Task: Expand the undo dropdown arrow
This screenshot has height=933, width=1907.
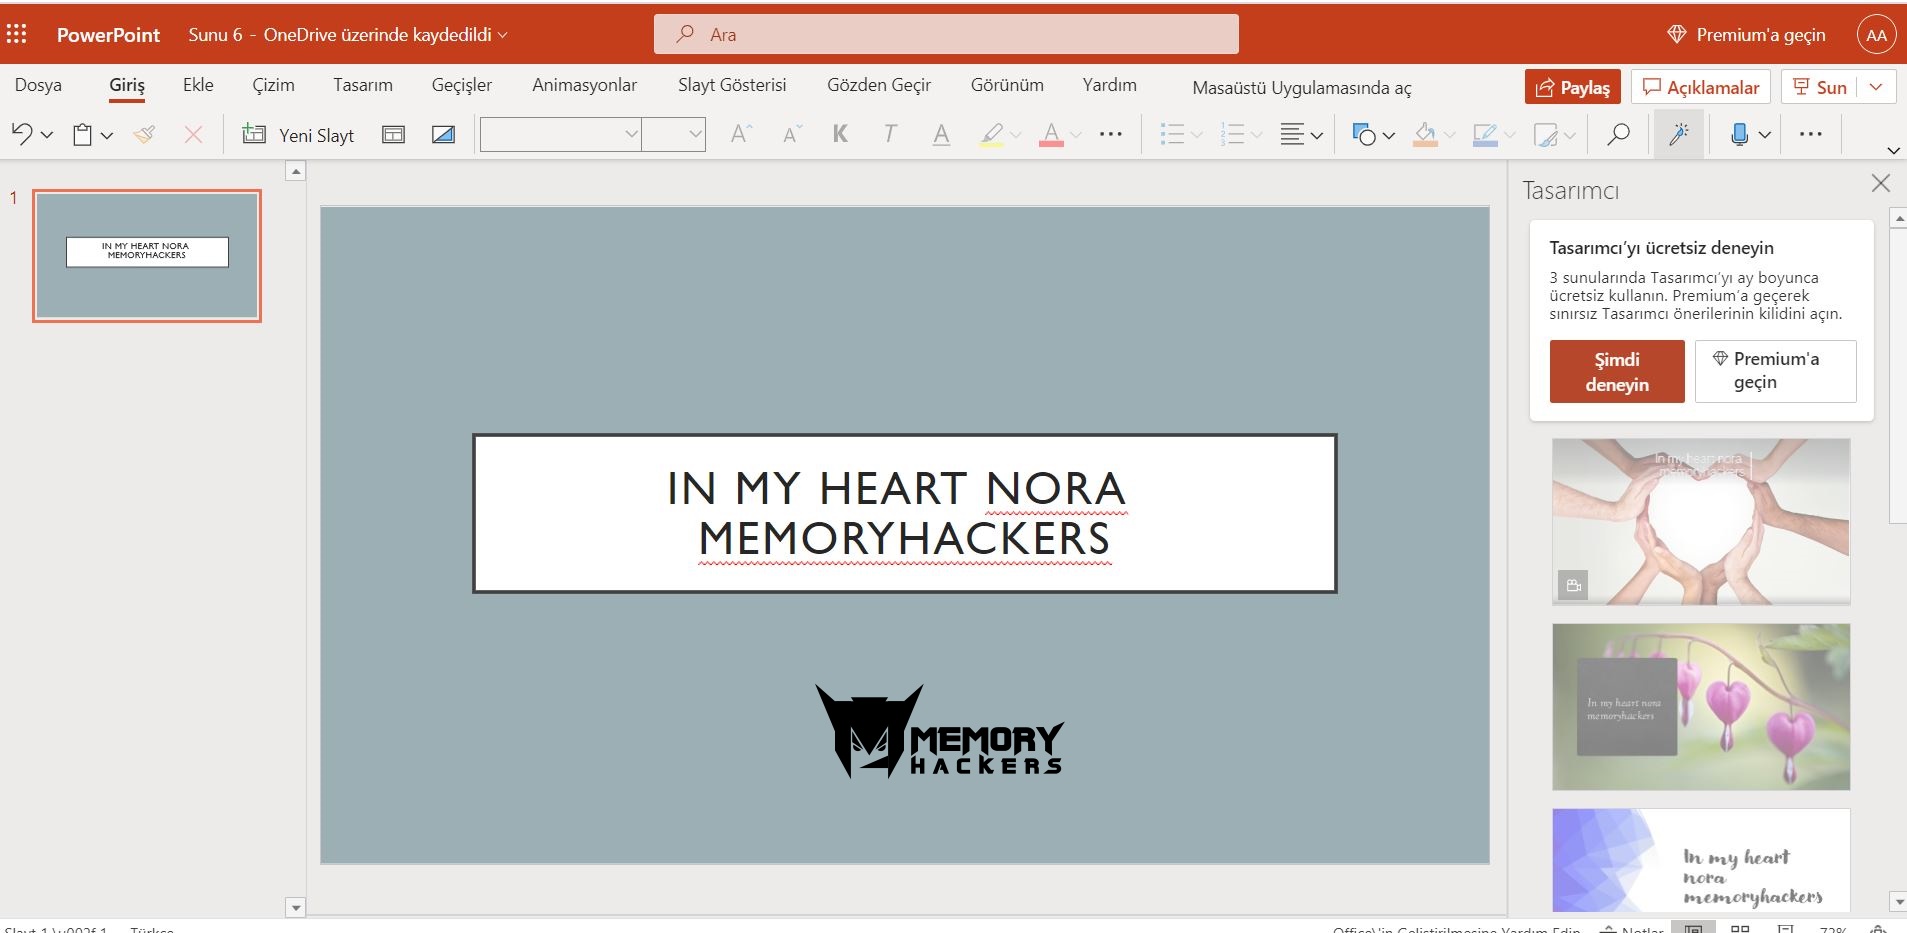Action: (46, 135)
